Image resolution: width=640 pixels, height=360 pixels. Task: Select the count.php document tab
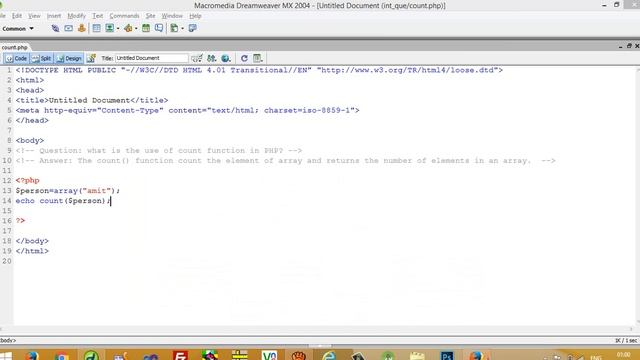(x=14, y=47)
